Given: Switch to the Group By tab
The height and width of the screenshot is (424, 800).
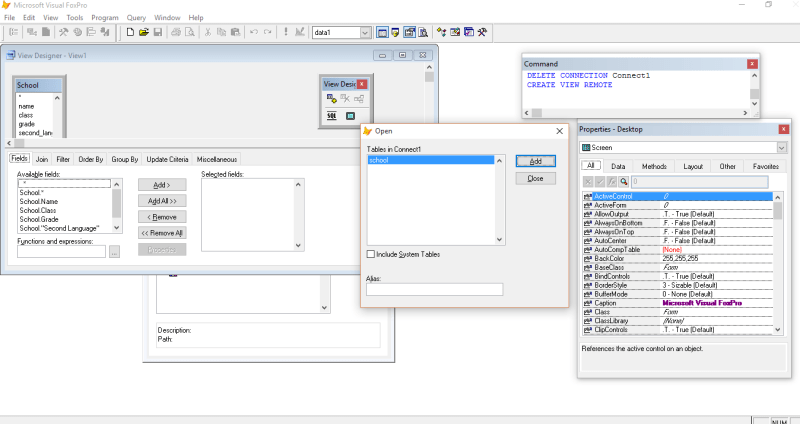Looking at the screenshot, I should (x=124, y=159).
